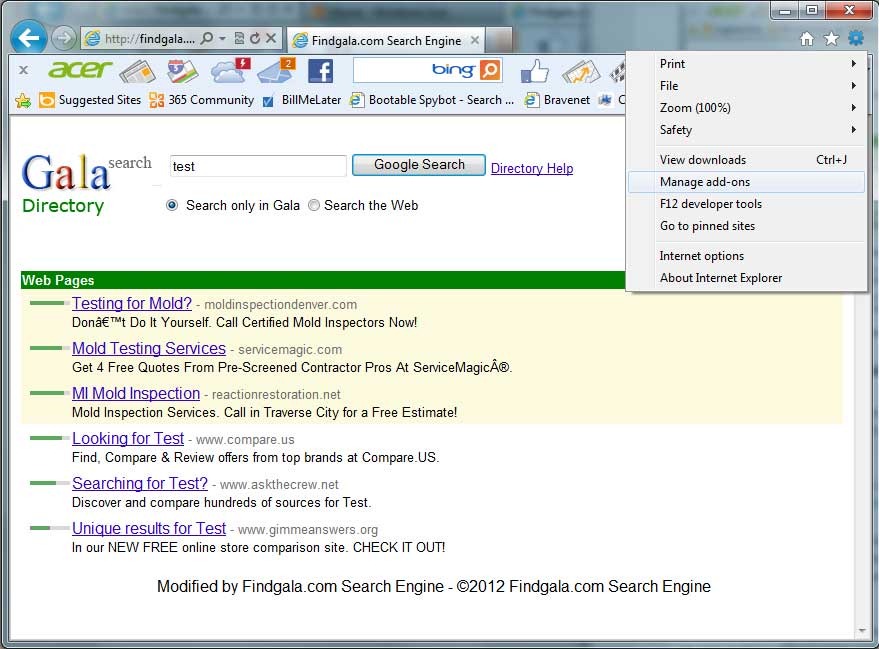This screenshot has height=649, width=879.
Task: Open Looking for Test result
Action: click(128, 438)
